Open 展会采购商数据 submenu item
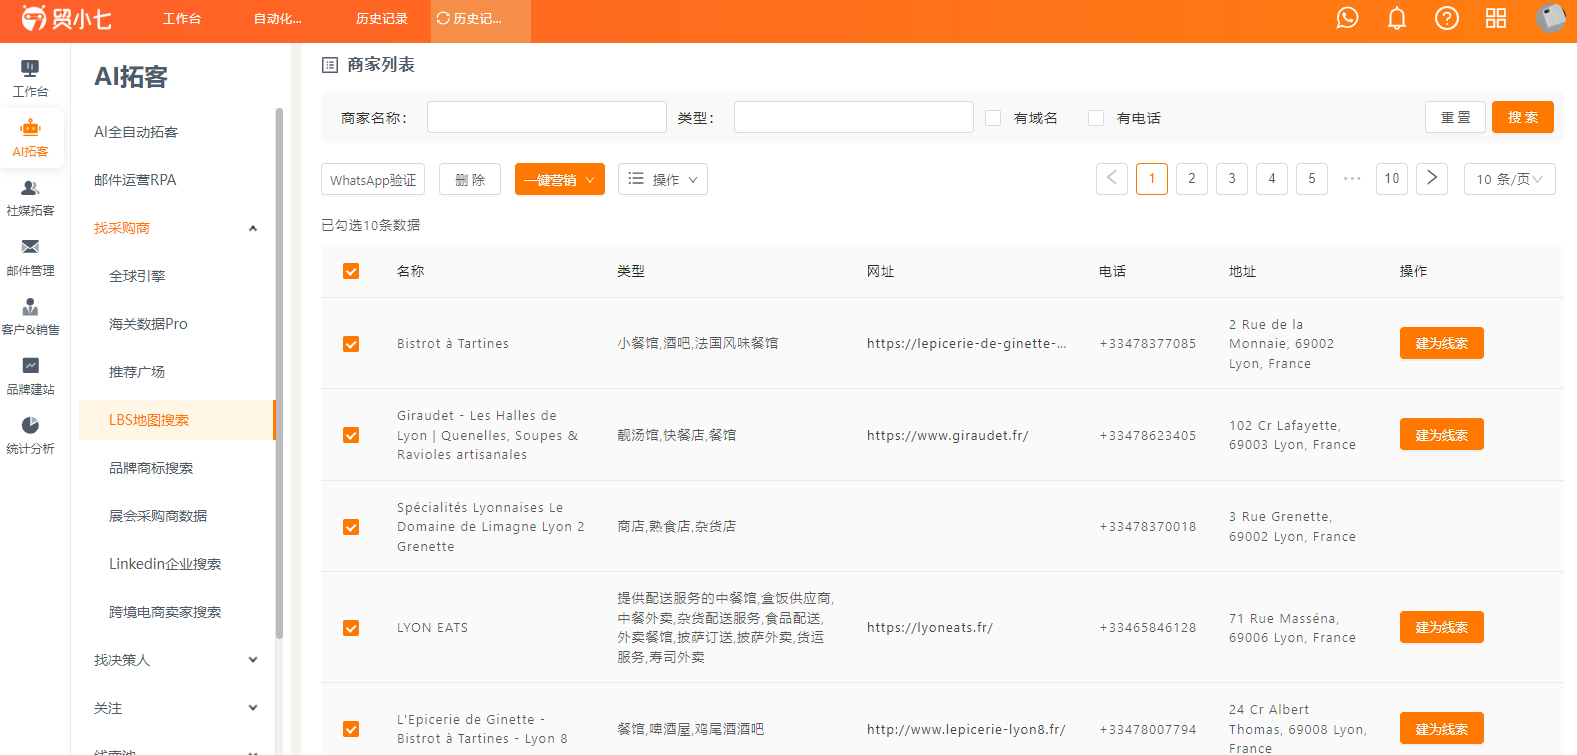Viewport: 1577px width, 755px height. [x=158, y=516]
